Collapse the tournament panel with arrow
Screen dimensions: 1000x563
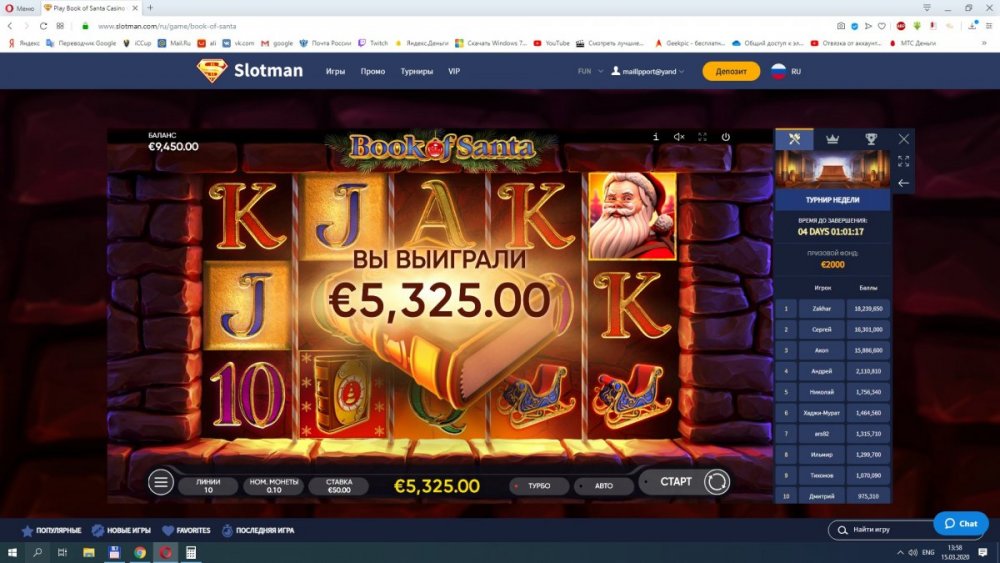pos(904,183)
